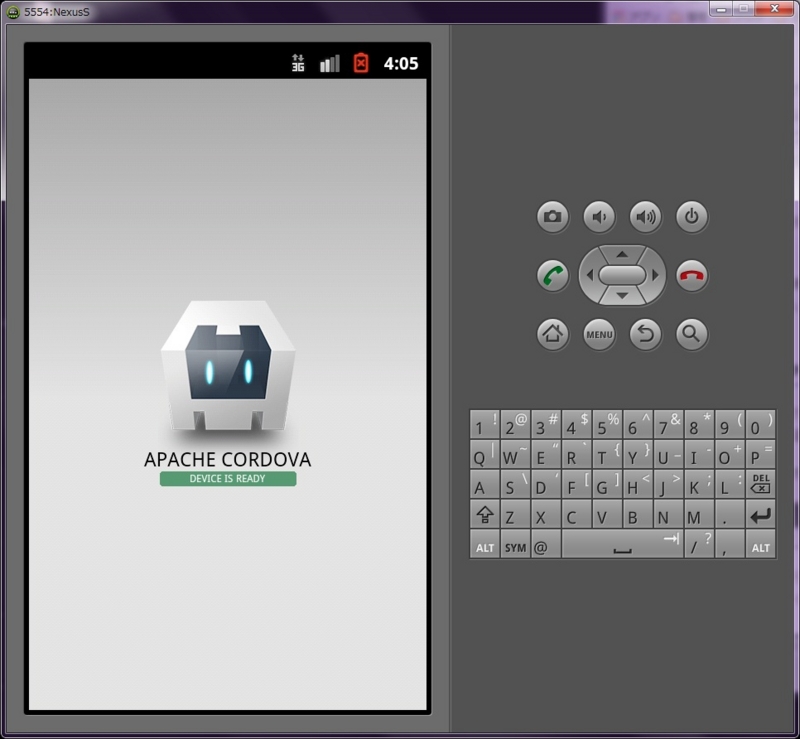This screenshot has width=800, height=739.
Task: Click the M key
Action: point(699,514)
